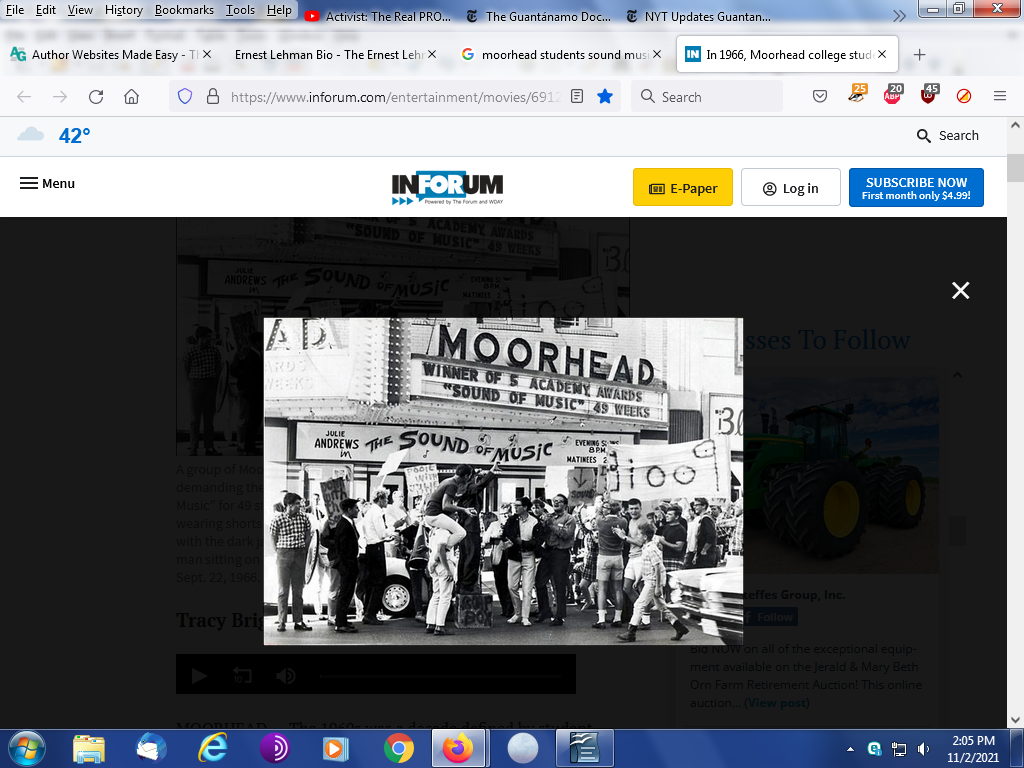Rewind audio ten seconds
Image resolution: width=1024 pixels, height=768 pixels.
(242, 675)
